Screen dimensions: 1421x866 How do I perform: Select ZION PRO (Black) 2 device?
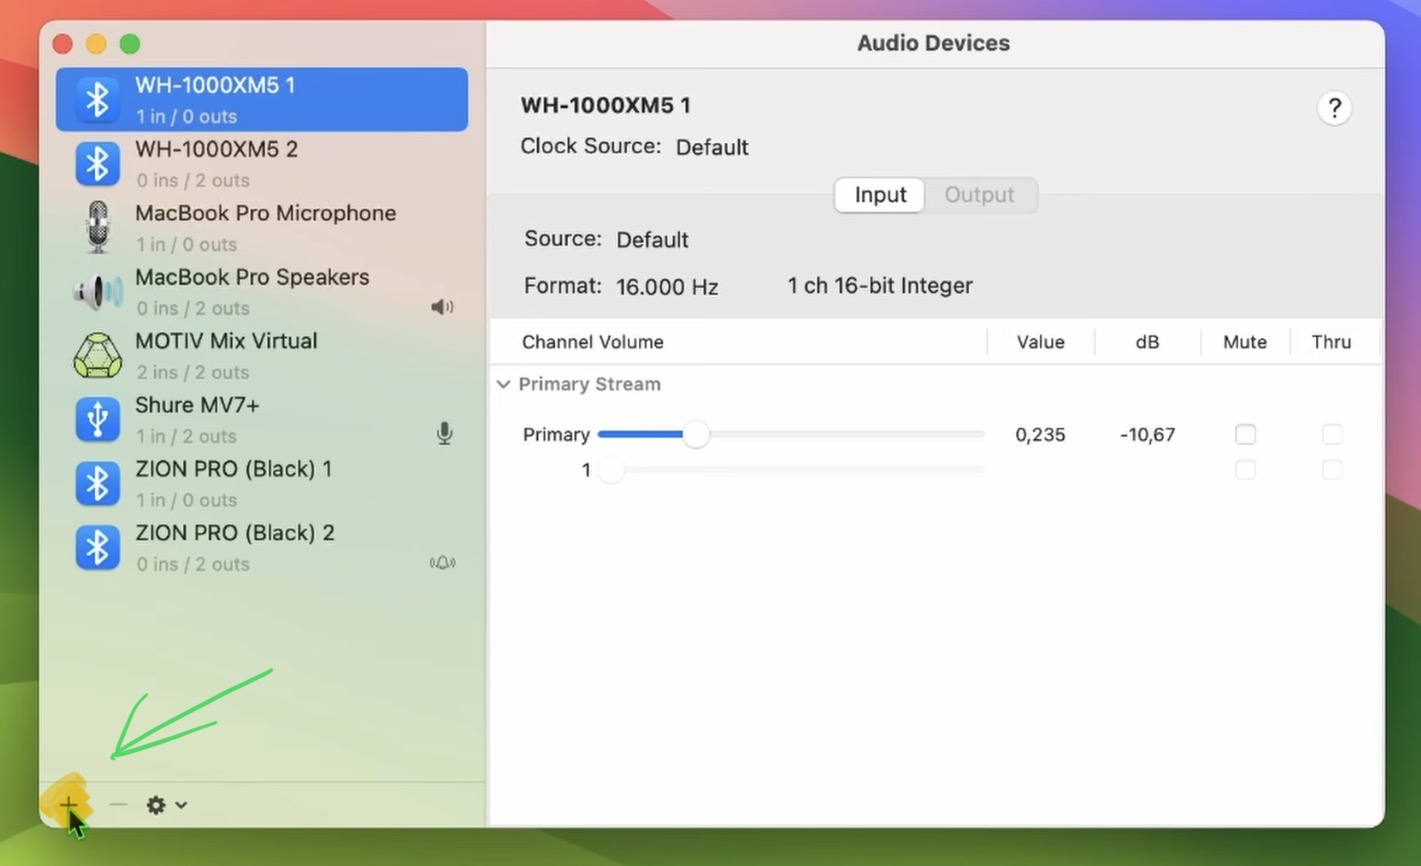click(234, 546)
